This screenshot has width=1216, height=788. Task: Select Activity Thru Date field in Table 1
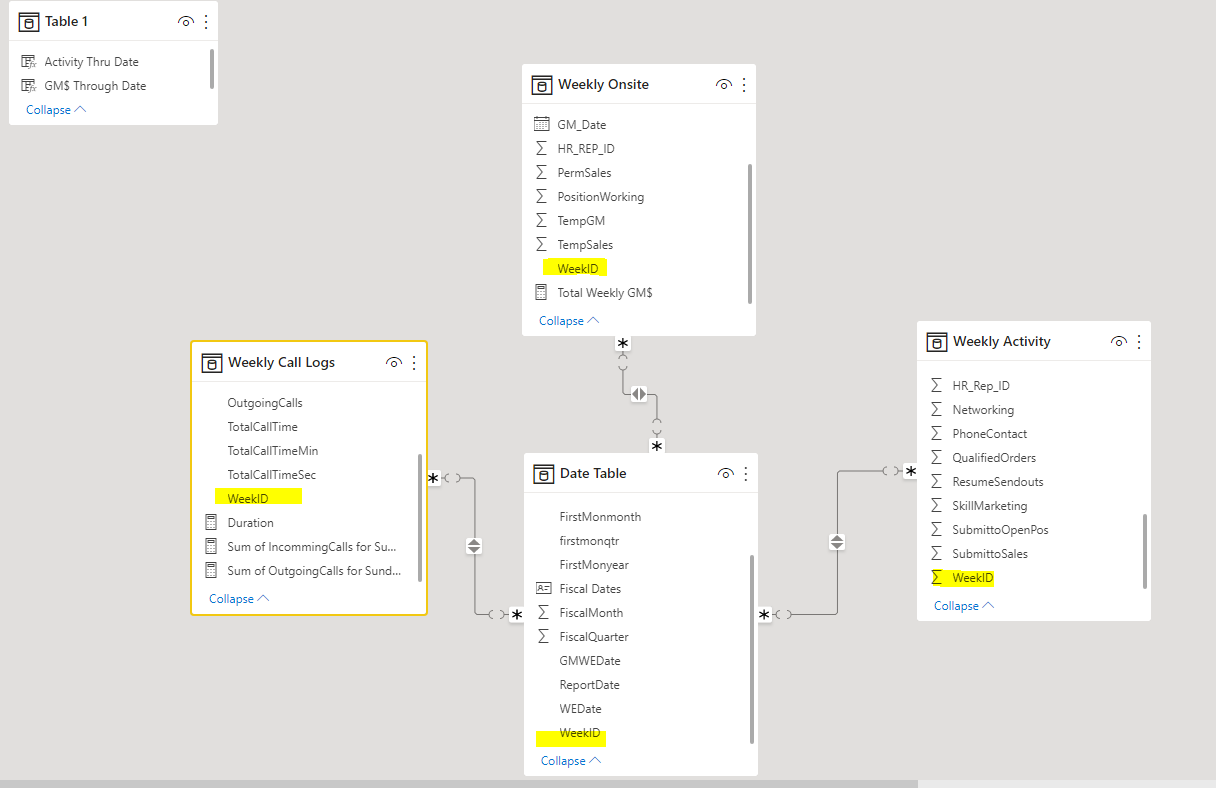(91, 62)
